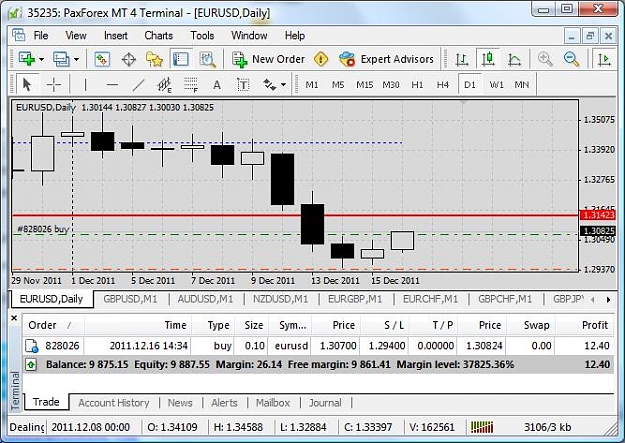625x443 pixels.
Task: Open the Window menu
Action: pyautogui.click(x=249, y=35)
